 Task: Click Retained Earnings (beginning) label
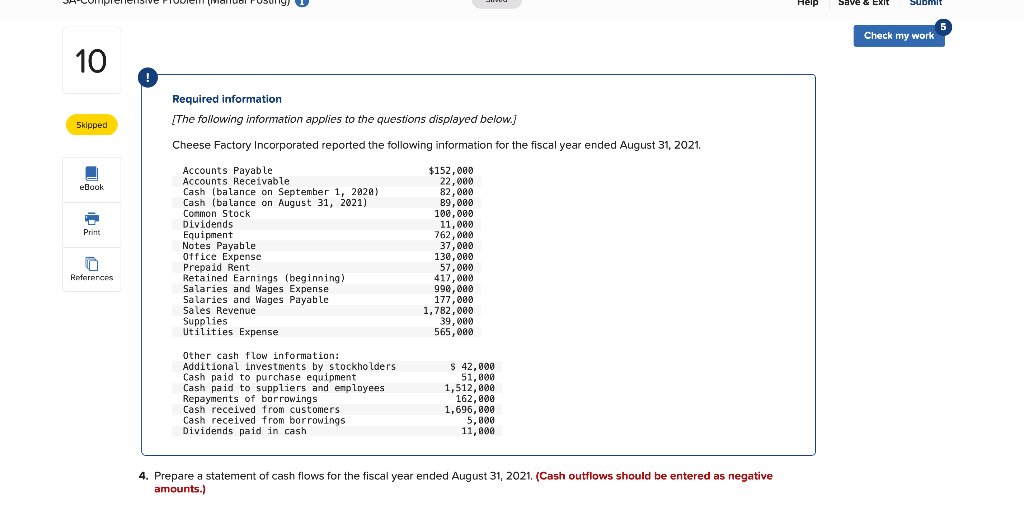[264, 278]
